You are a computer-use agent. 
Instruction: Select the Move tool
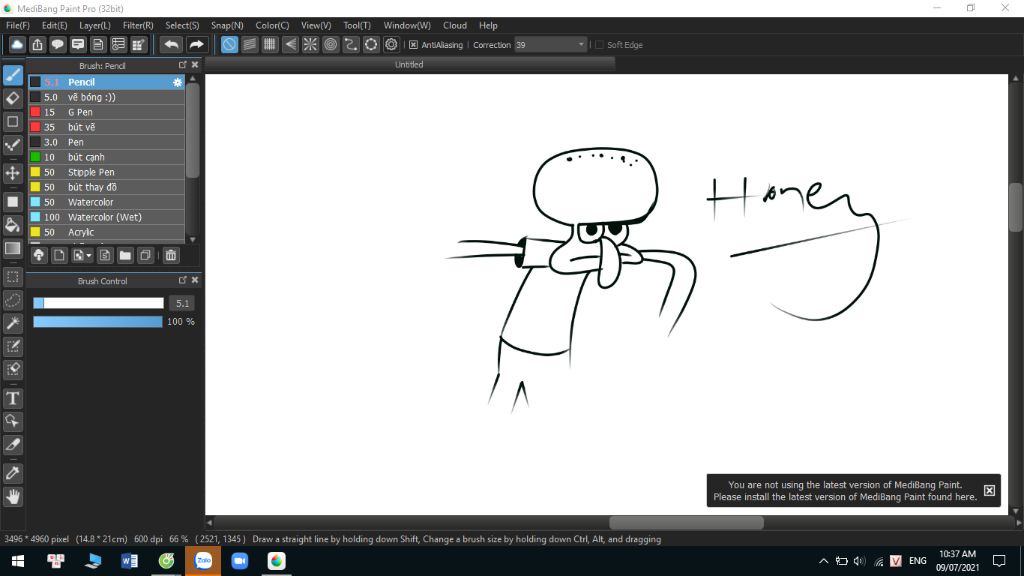[x=12, y=173]
